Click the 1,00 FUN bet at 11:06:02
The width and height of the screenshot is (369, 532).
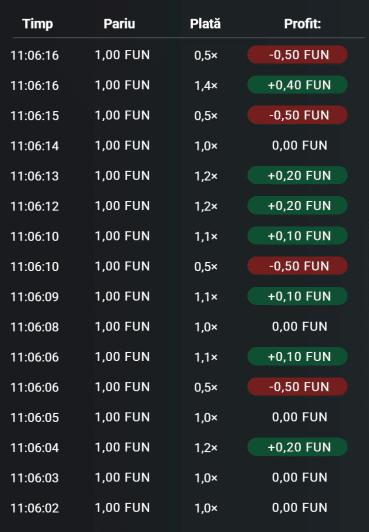click(x=122, y=508)
